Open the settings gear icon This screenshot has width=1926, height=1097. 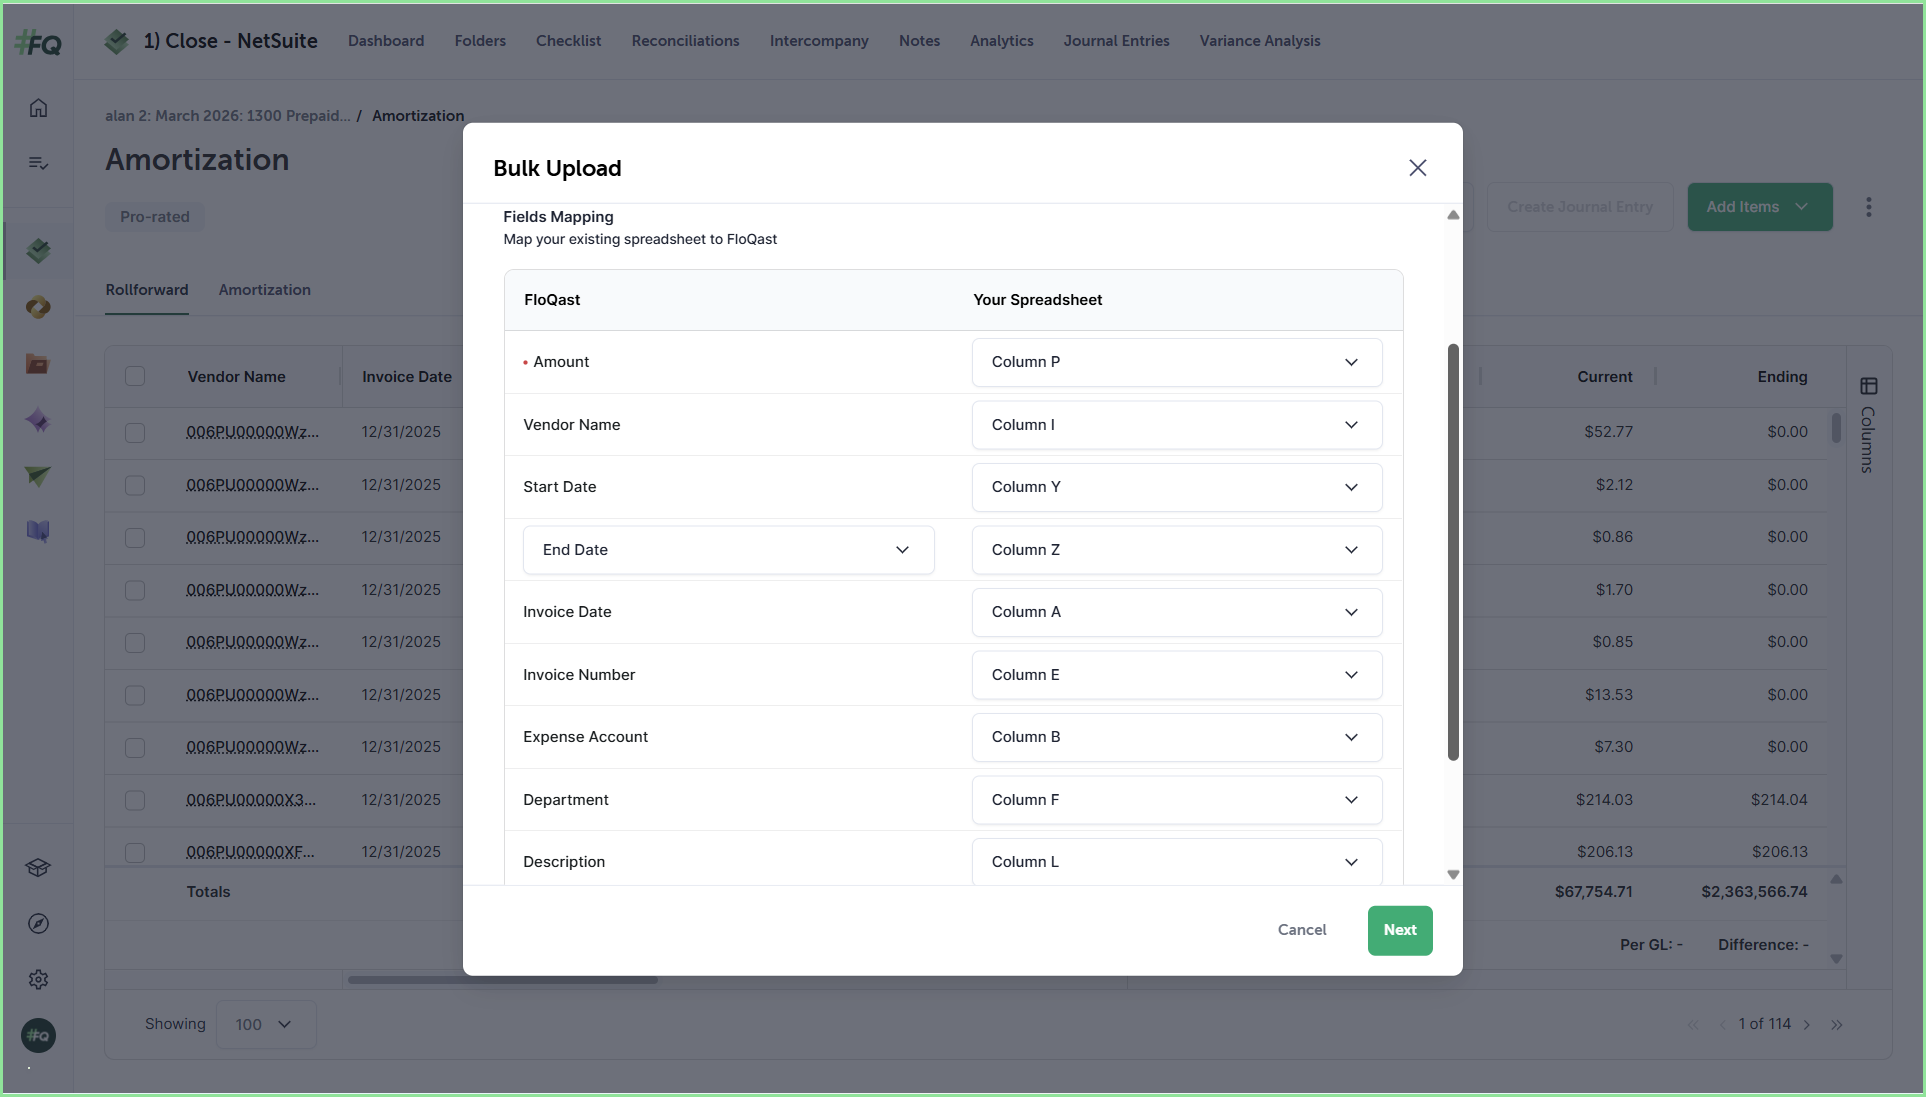38,980
